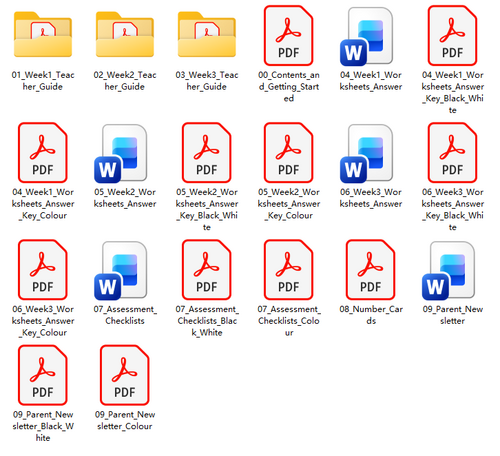This screenshot has width=500, height=456.
Task: Select the 03_Week3_Teacher_Guide folder
Action: point(207,35)
